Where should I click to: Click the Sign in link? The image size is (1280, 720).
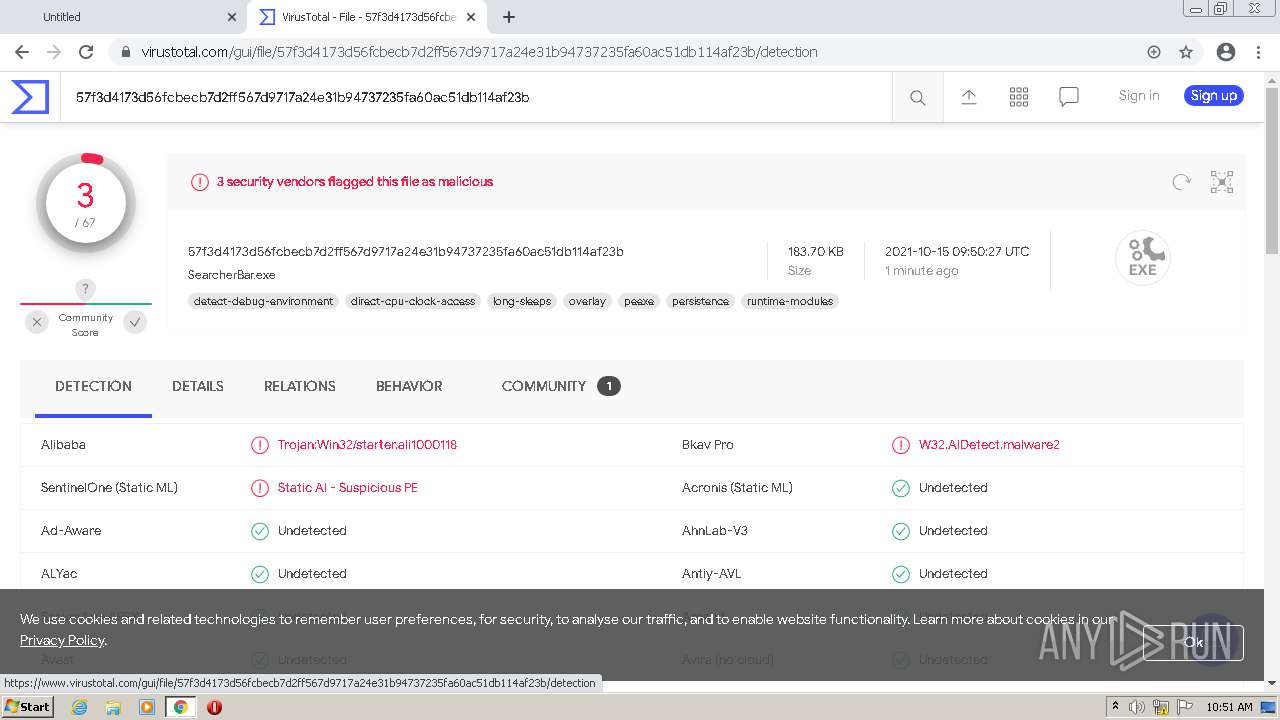coord(1139,96)
